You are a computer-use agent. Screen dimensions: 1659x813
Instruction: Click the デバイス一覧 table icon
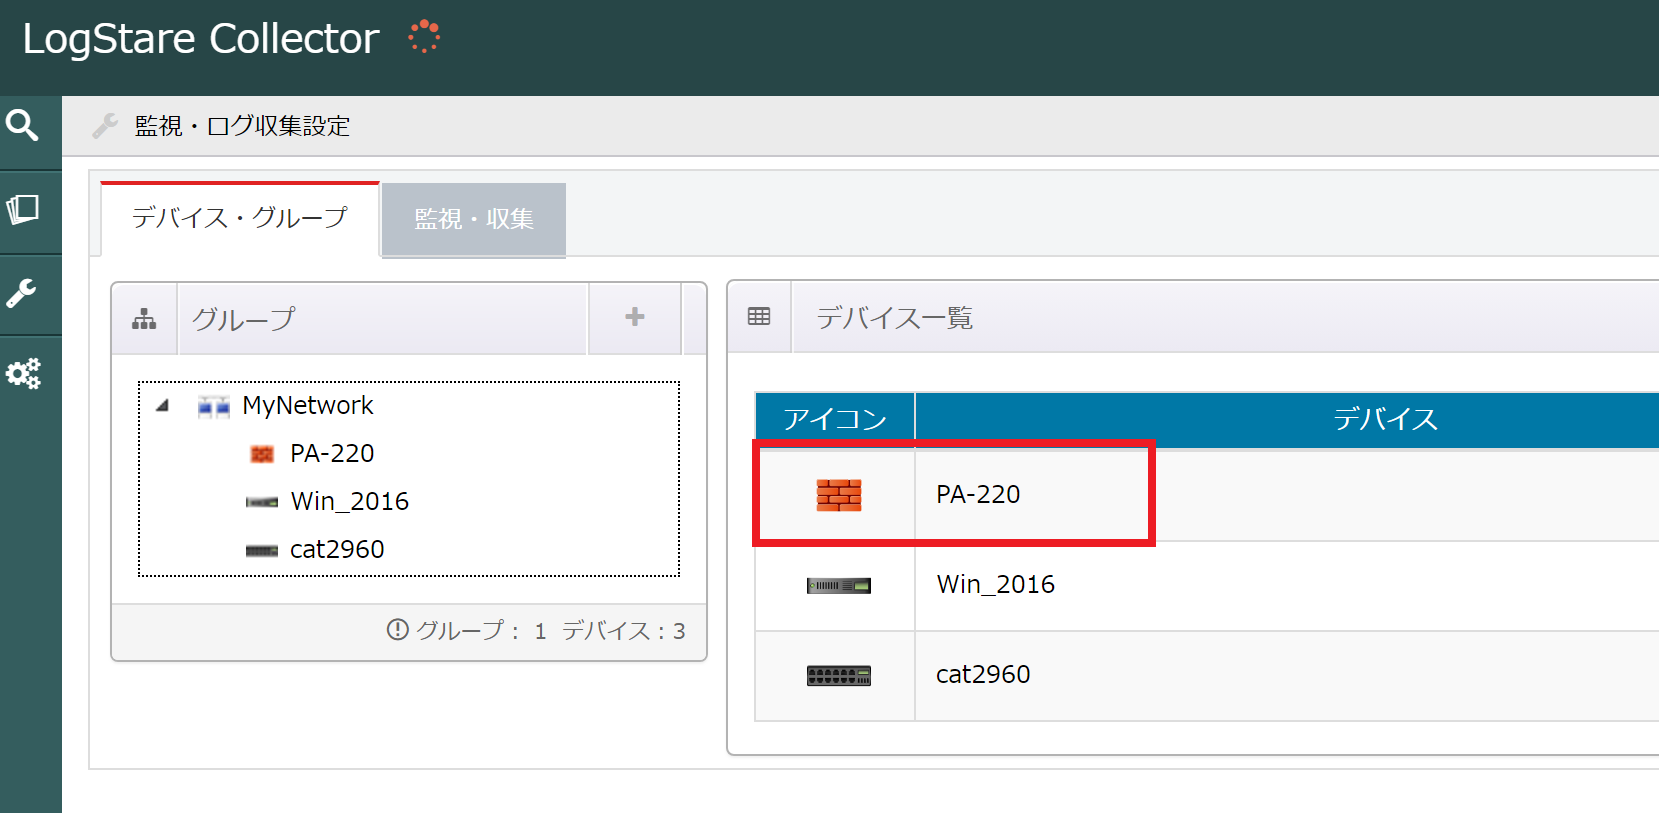pyautogui.click(x=759, y=316)
